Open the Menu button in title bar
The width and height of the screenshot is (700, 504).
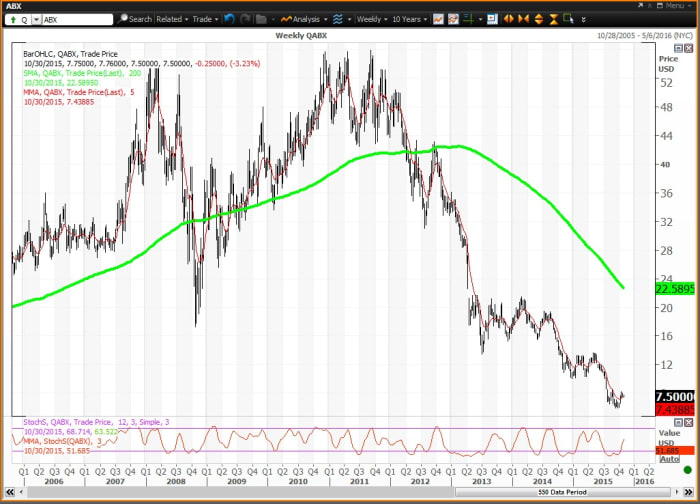pyautogui.click(x=674, y=5)
